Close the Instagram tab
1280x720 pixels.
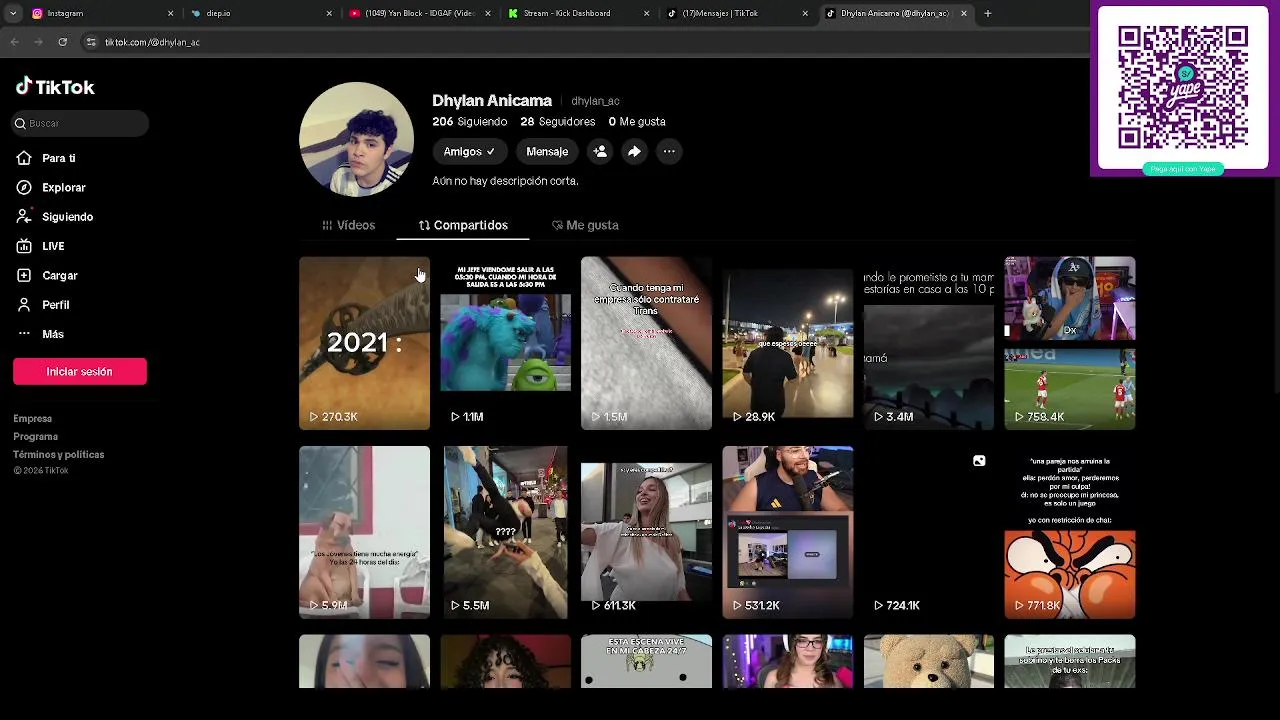170,13
